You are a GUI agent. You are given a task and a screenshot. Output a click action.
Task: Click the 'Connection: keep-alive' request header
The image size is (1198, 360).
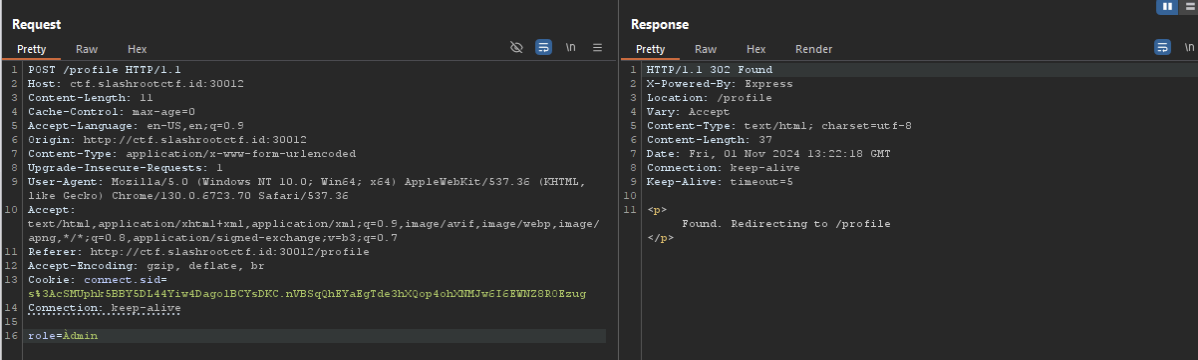point(105,308)
